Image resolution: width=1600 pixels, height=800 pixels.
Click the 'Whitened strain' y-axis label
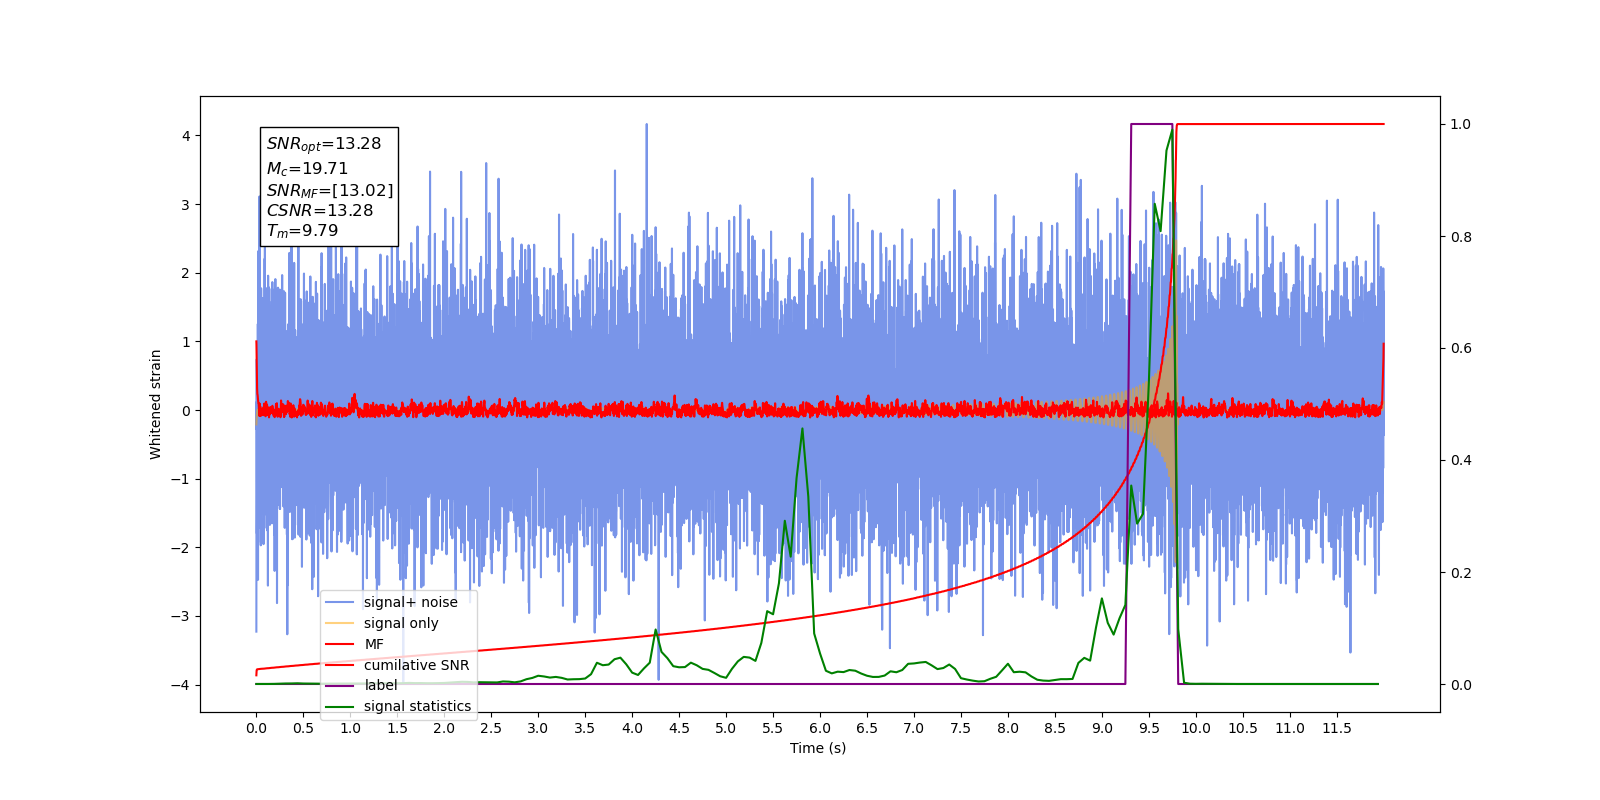[155, 404]
